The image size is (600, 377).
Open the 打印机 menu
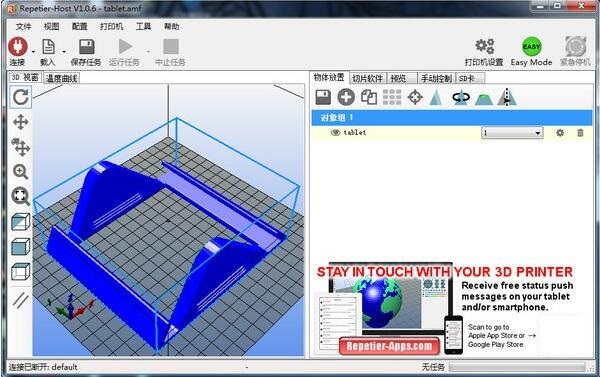coord(111,26)
